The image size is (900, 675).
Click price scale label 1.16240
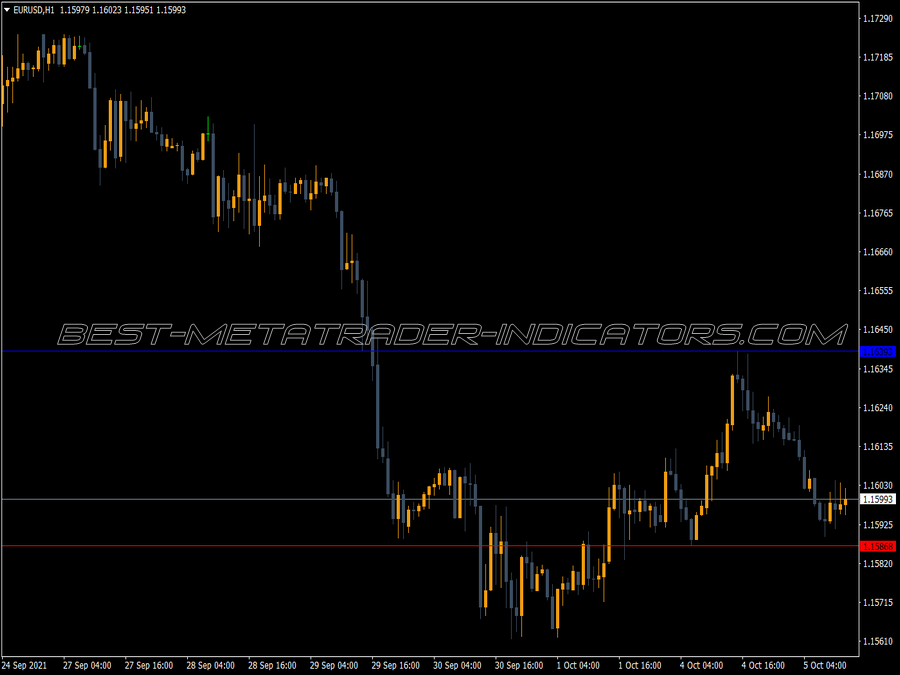878,408
